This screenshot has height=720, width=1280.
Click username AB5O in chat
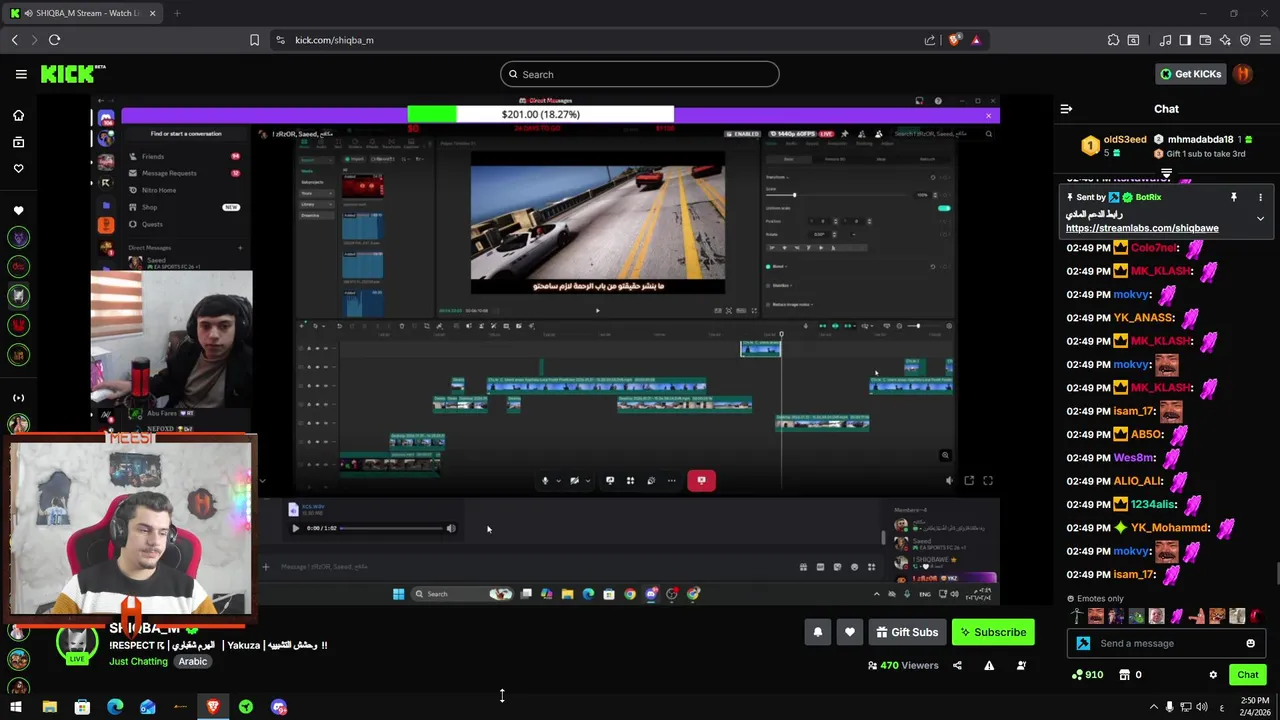pos(1146,435)
